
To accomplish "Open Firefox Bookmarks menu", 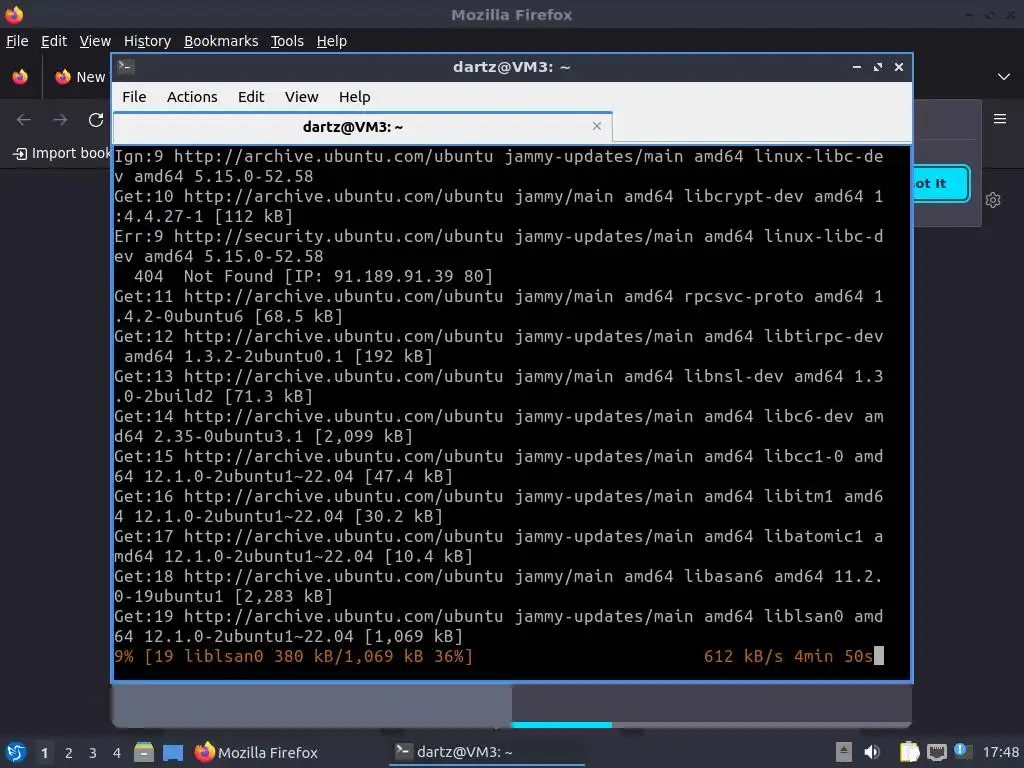I will tap(221, 41).
